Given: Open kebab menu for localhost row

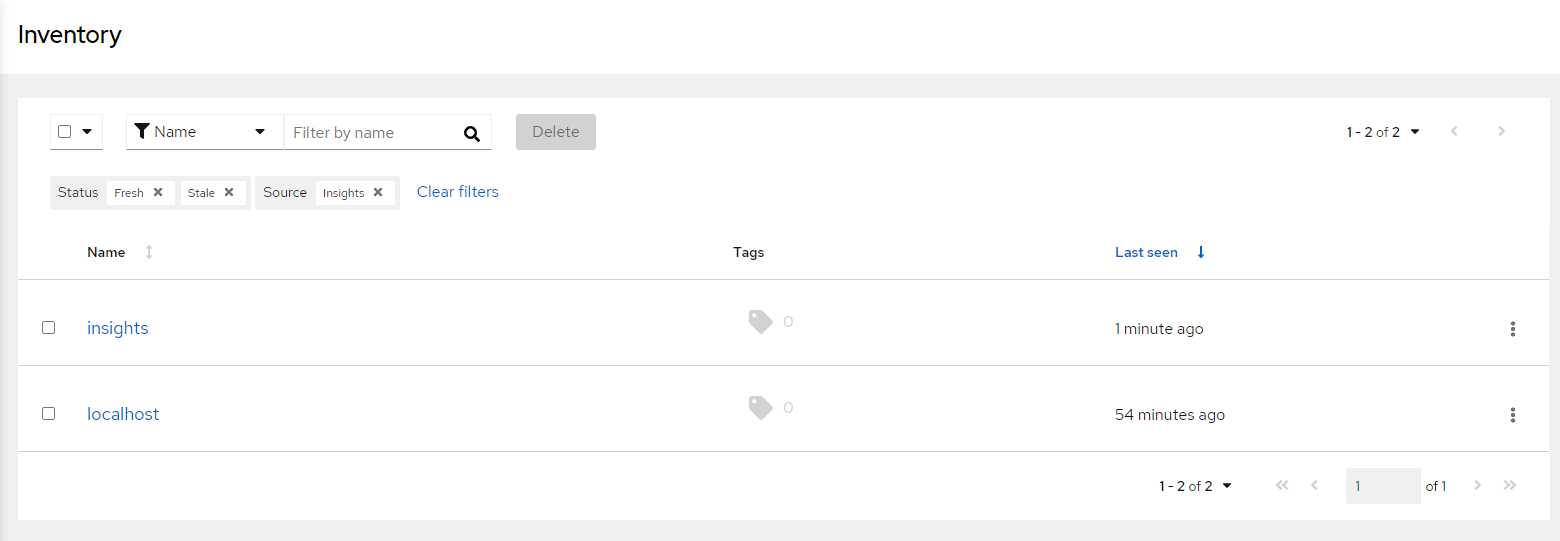Looking at the screenshot, I should tap(1513, 415).
